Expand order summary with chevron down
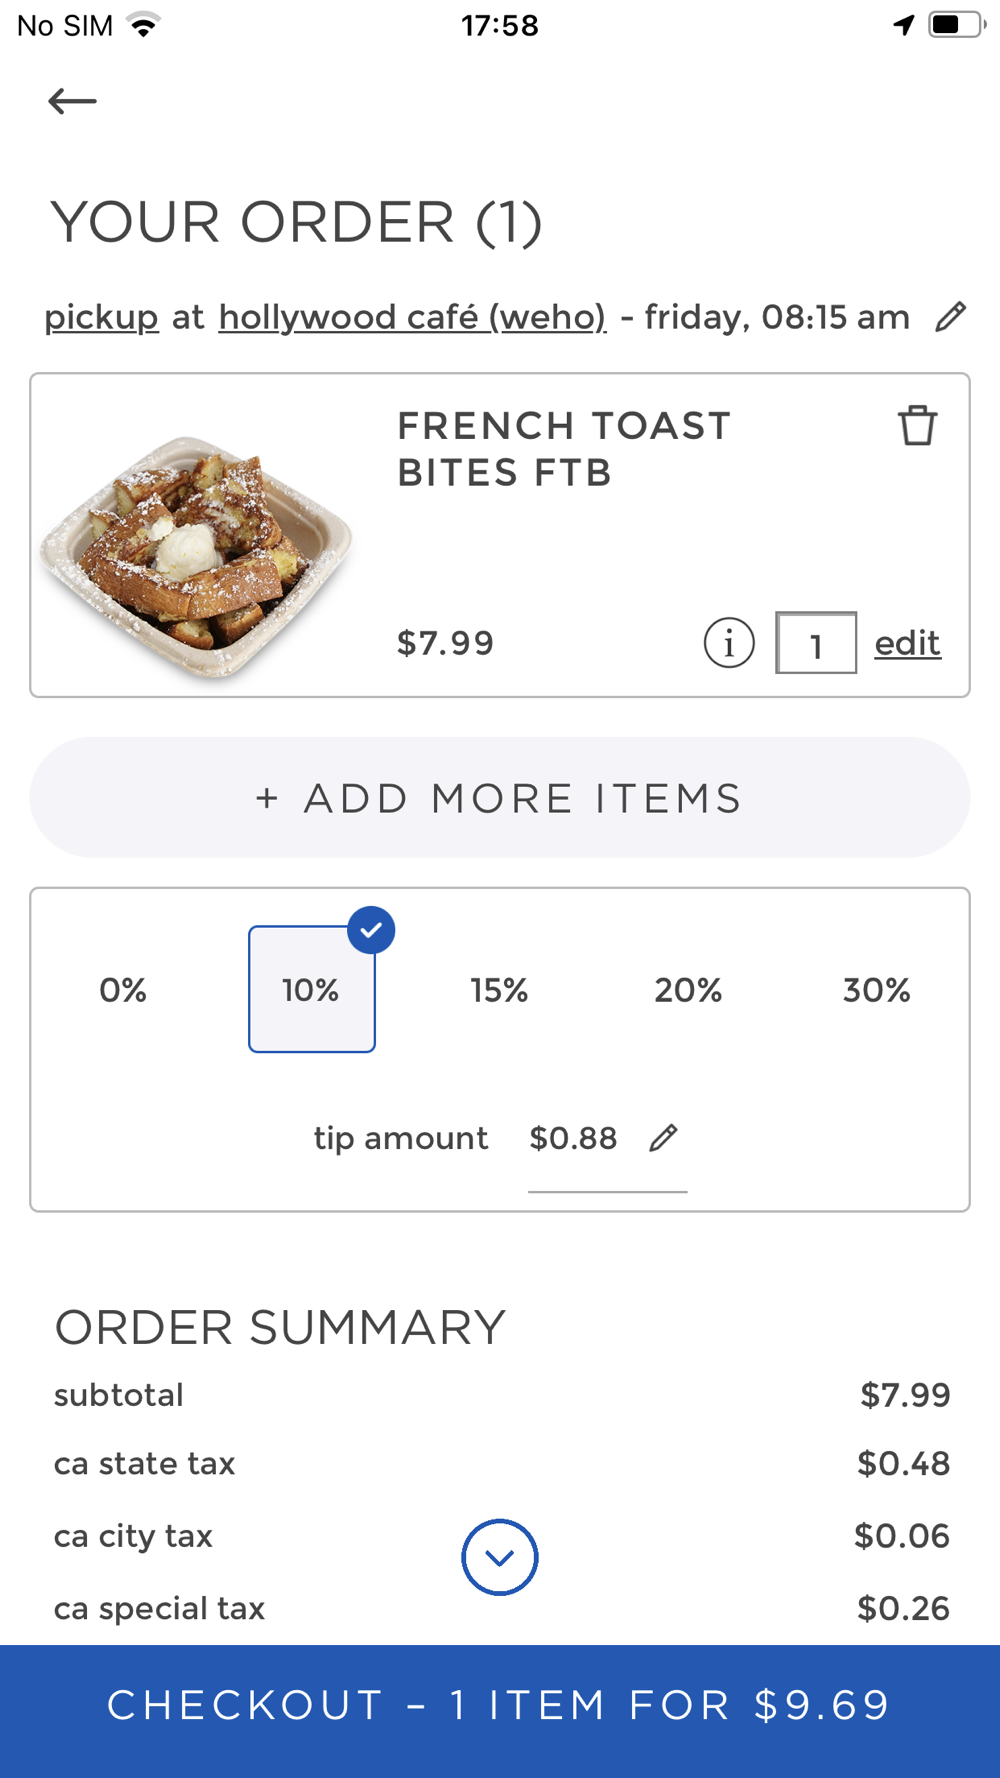1000x1778 pixels. [500, 1557]
